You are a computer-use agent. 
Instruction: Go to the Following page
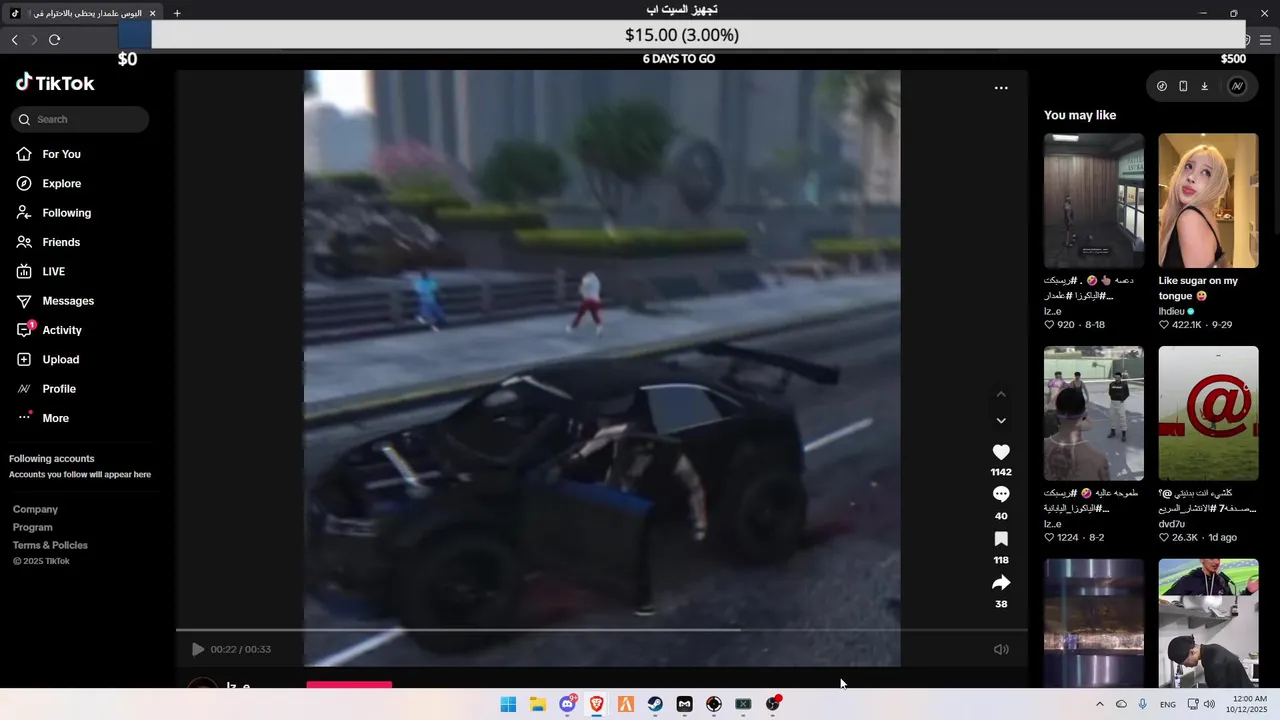click(x=66, y=213)
